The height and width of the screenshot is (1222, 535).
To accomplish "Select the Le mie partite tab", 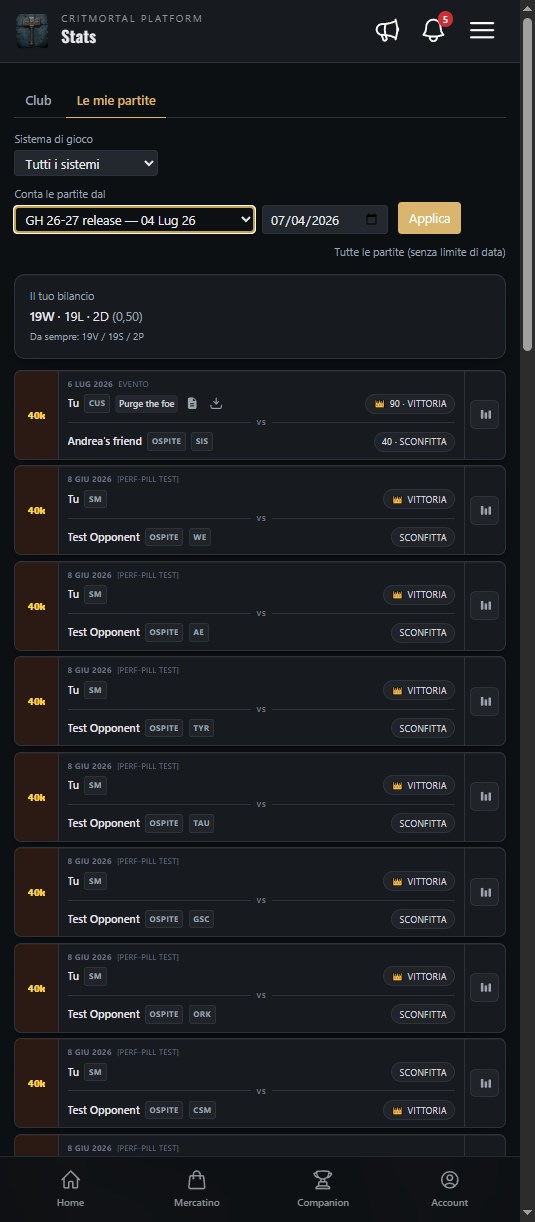I will (x=116, y=101).
